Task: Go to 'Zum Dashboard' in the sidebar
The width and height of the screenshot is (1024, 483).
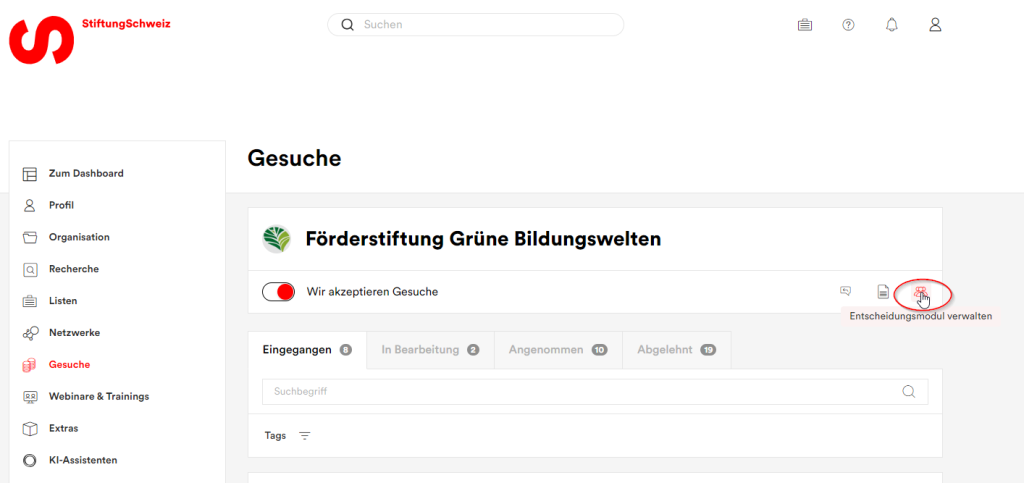Action: pyautogui.click(x=85, y=173)
